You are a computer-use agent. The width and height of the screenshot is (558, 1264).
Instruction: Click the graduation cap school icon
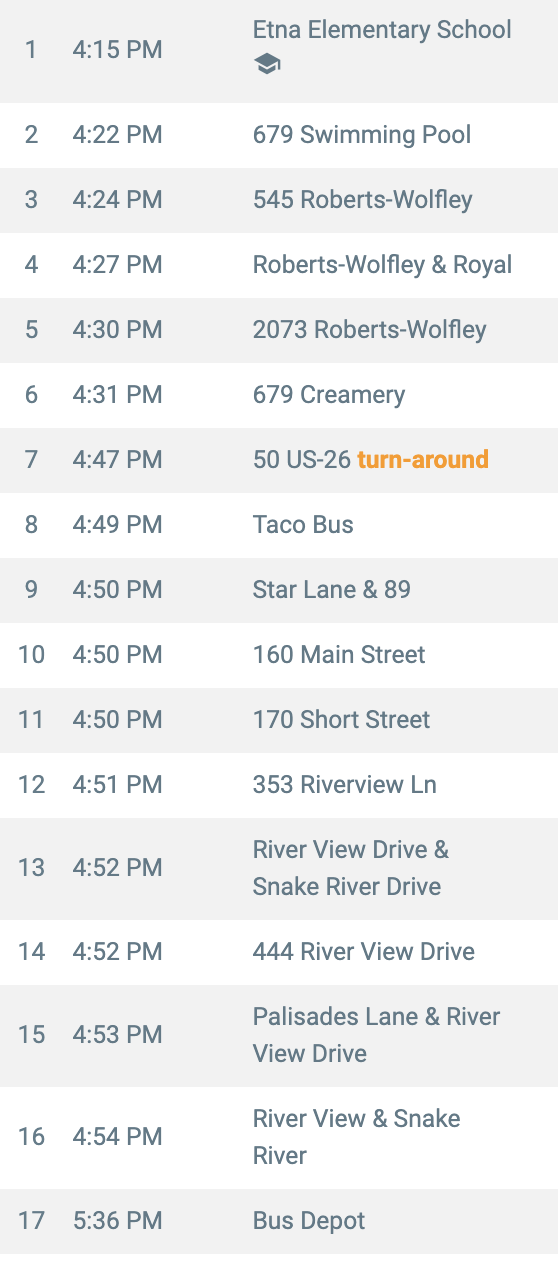coord(267,65)
